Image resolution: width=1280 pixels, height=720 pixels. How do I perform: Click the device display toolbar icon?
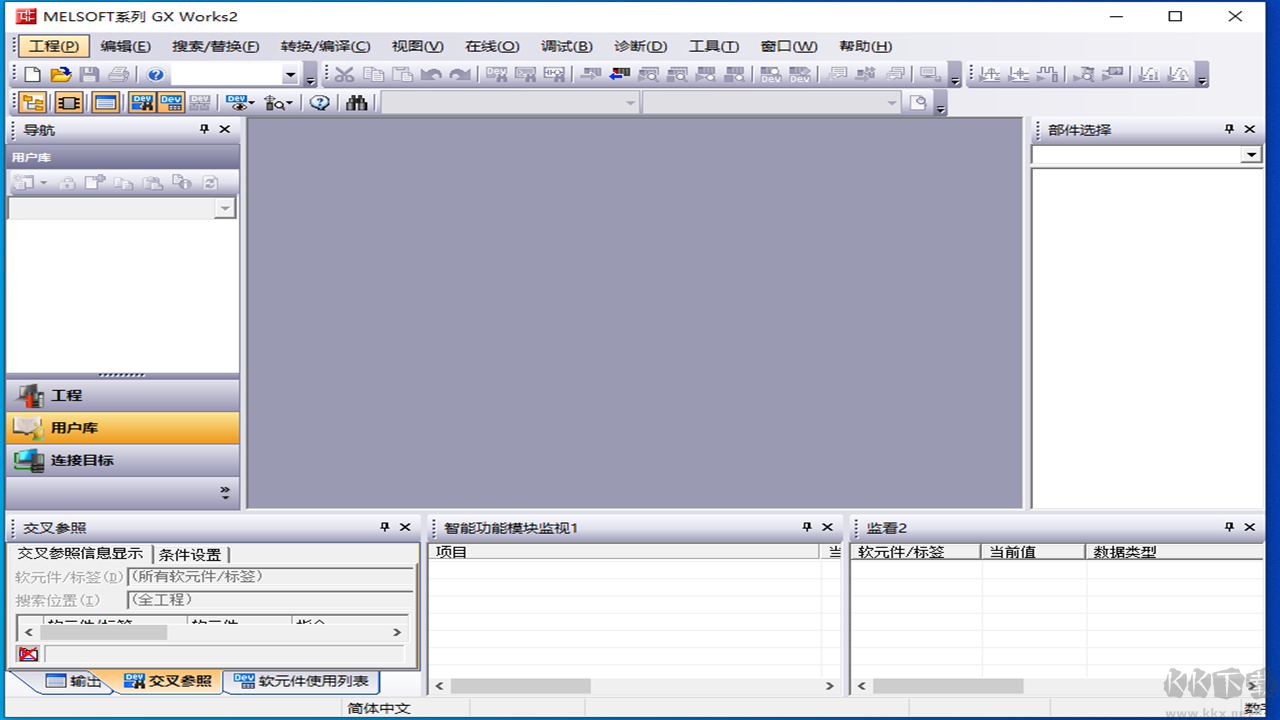[x=236, y=102]
